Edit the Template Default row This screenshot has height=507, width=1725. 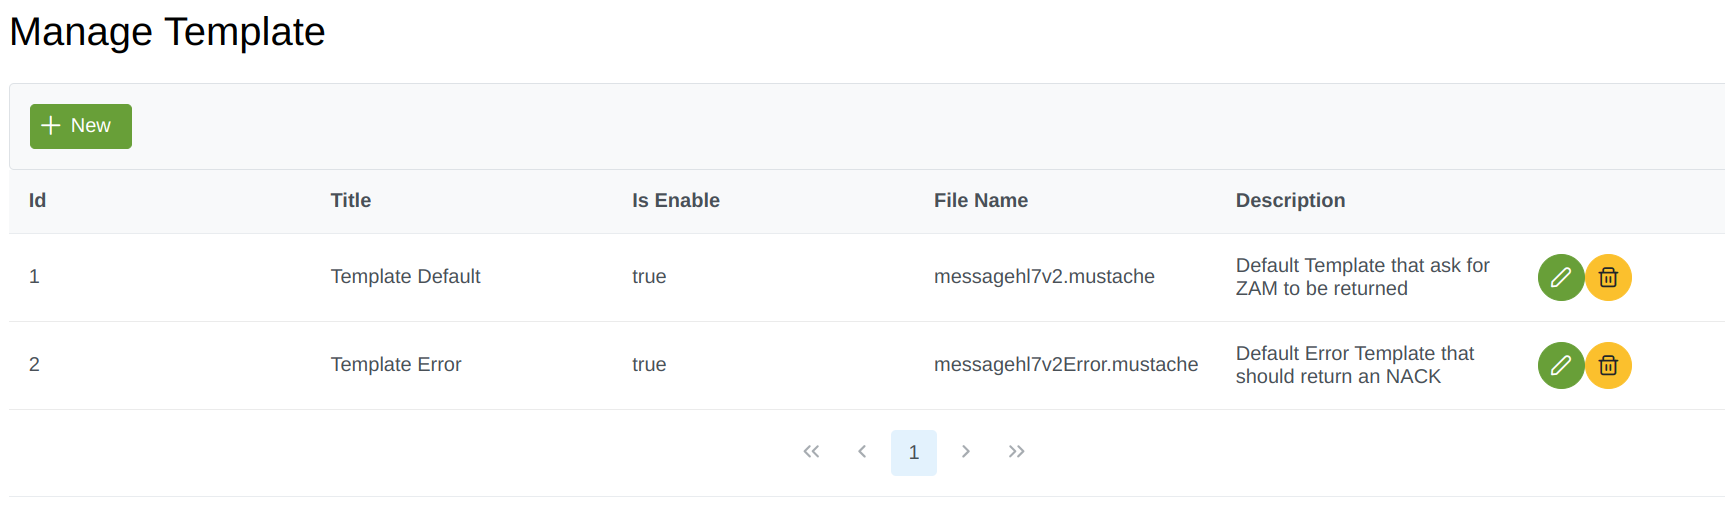(x=1560, y=278)
